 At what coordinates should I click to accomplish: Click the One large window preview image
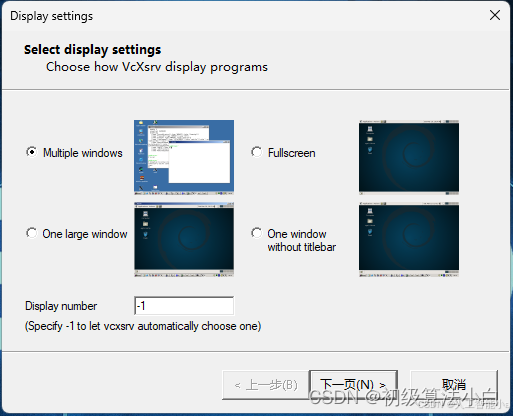[x=184, y=239]
